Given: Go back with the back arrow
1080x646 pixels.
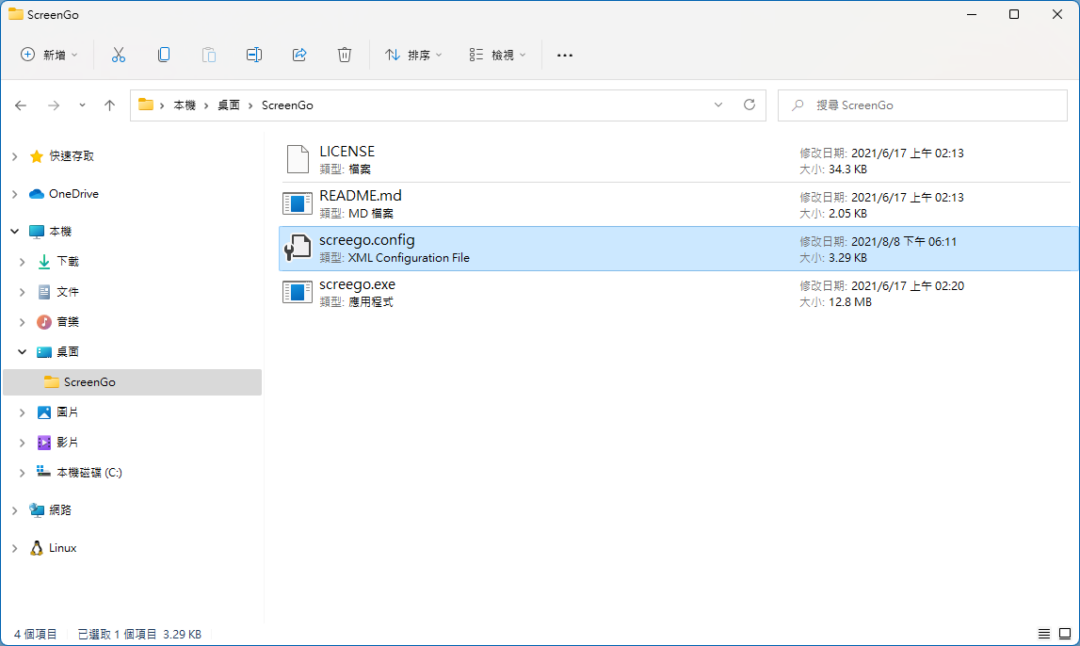Looking at the screenshot, I should [x=21, y=105].
